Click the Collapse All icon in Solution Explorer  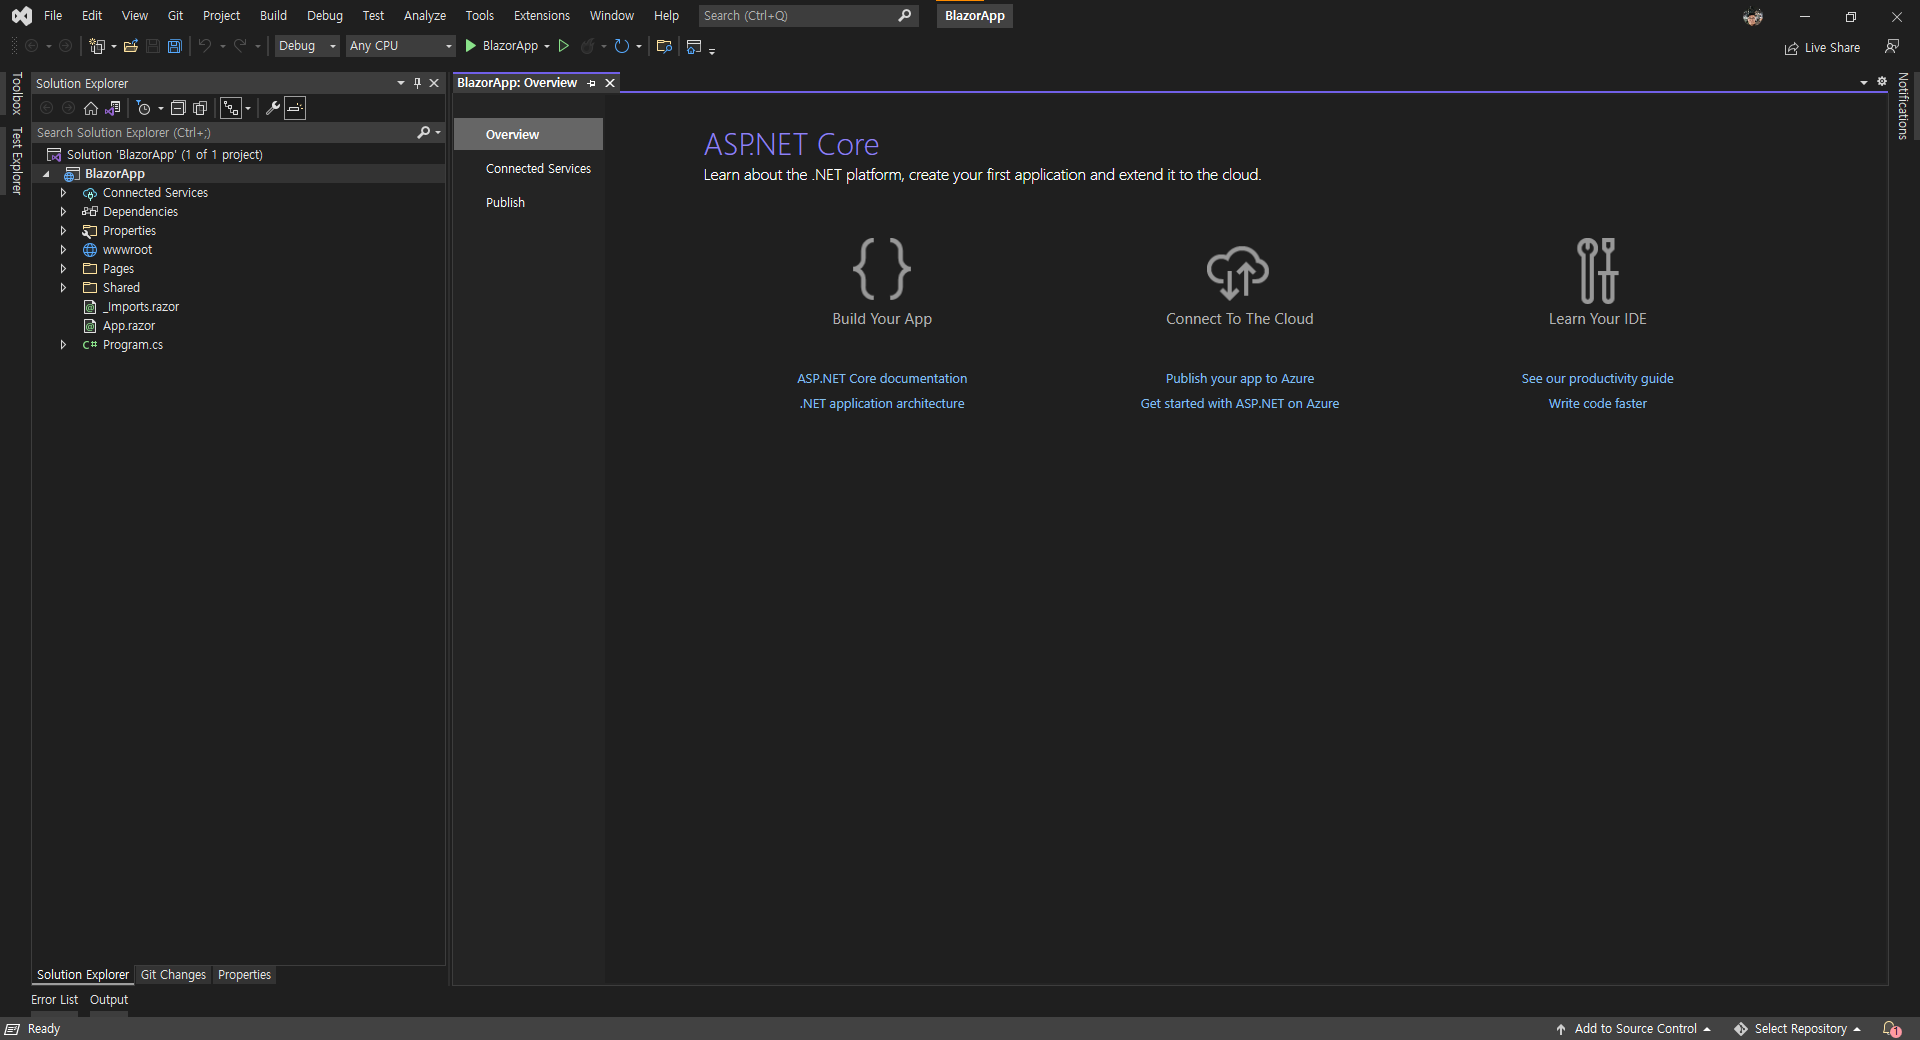(x=178, y=108)
